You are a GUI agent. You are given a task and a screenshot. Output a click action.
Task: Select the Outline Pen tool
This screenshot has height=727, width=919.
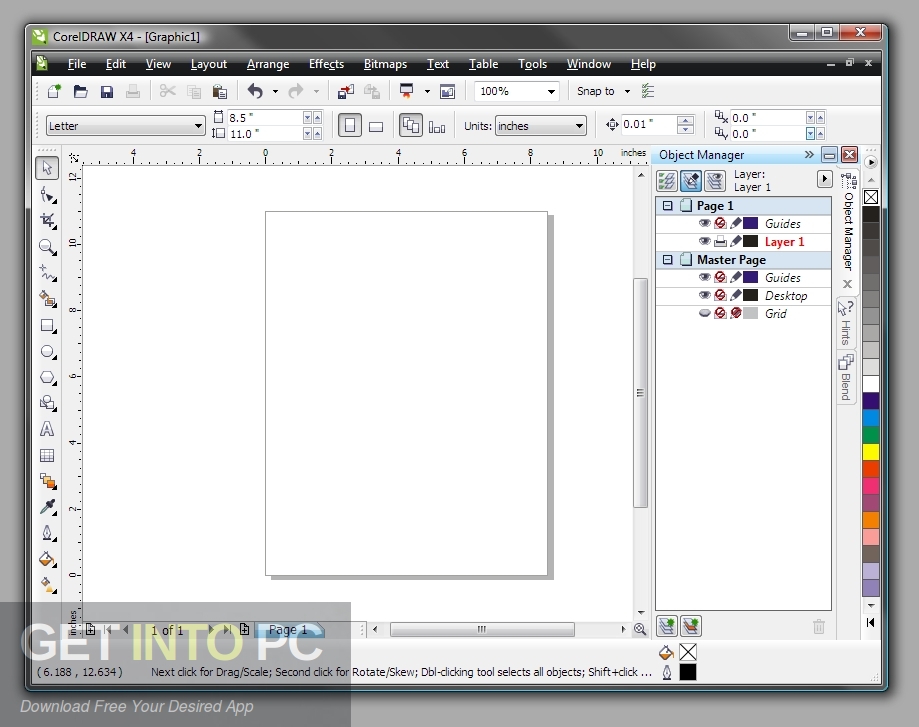pyautogui.click(x=47, y=533)
